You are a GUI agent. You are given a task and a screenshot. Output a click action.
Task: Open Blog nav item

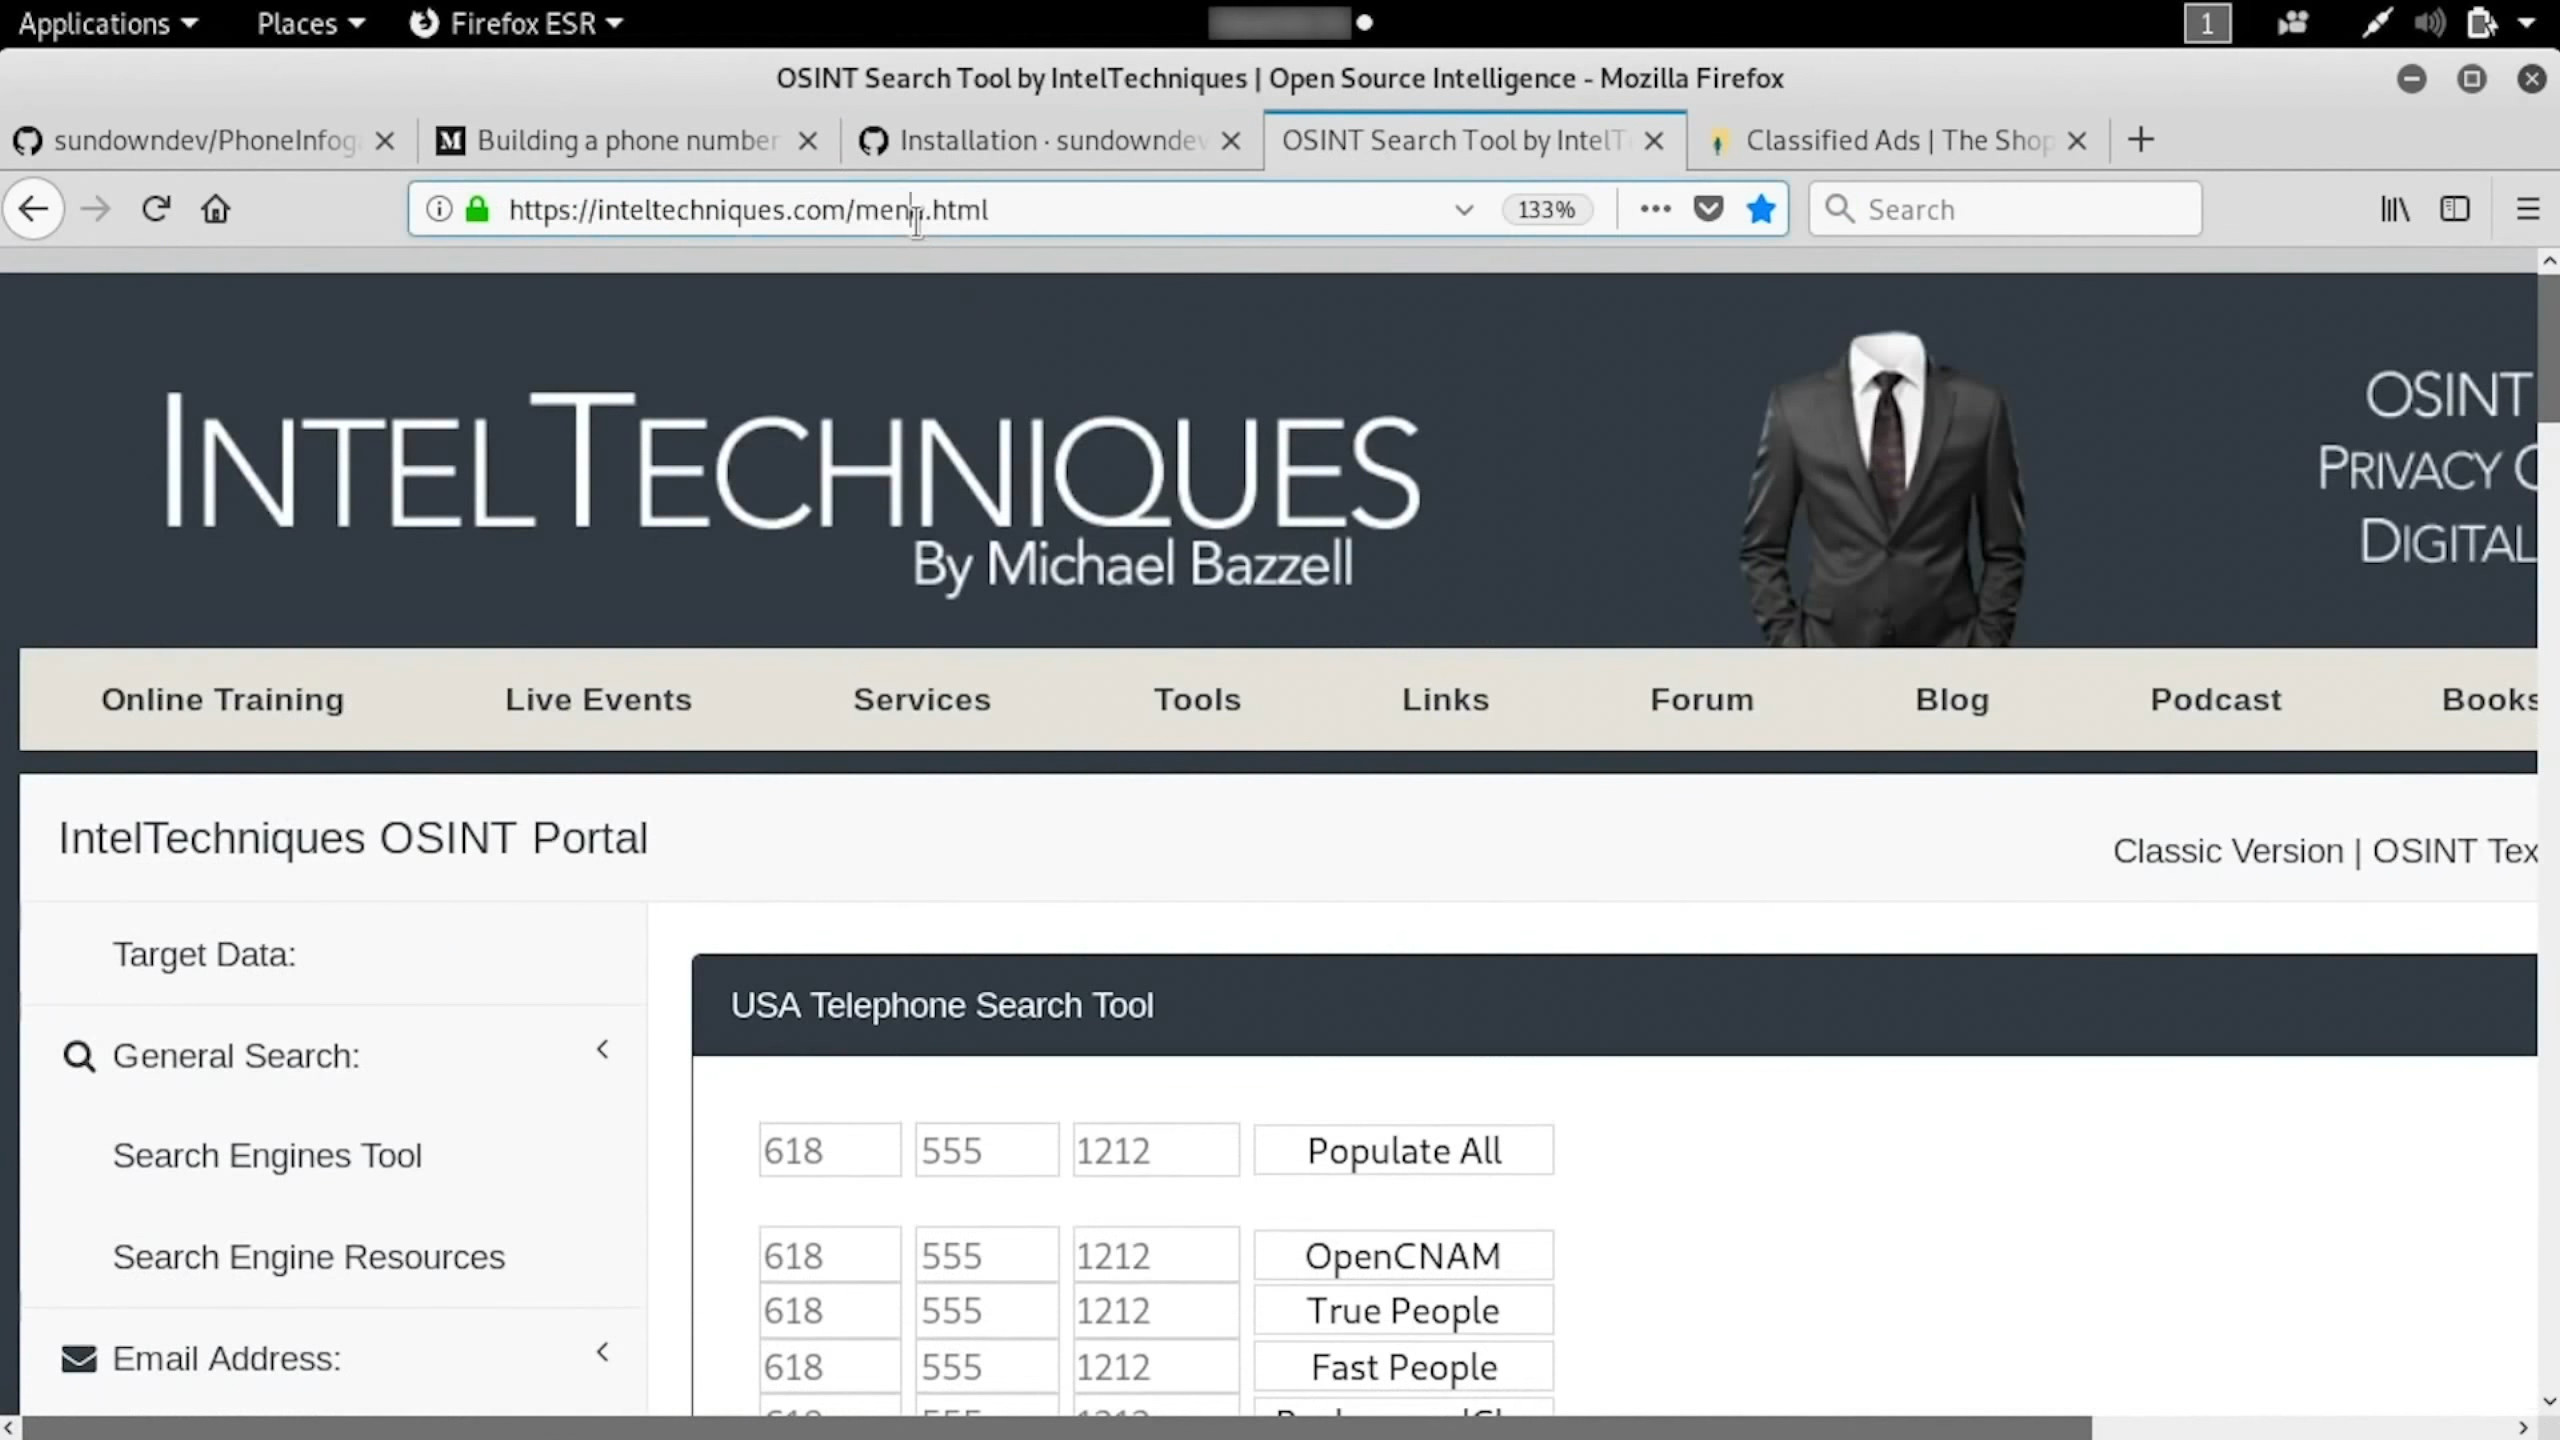coord(1952,699)
